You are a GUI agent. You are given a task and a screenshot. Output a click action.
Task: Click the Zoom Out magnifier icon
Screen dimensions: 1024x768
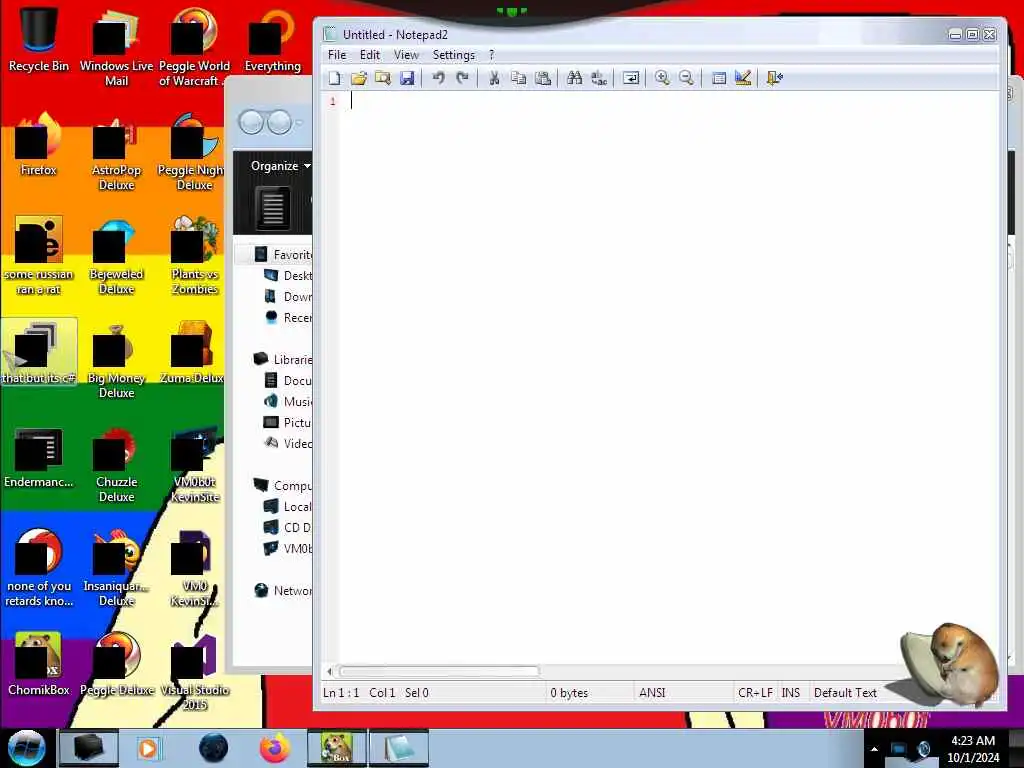pos(686,78)
